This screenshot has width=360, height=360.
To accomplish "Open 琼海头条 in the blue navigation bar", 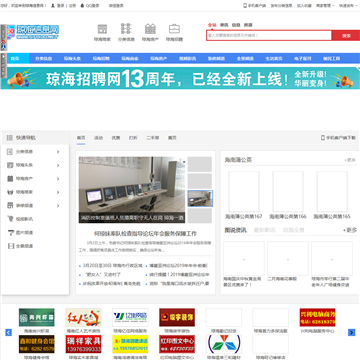I will [72, 58].
